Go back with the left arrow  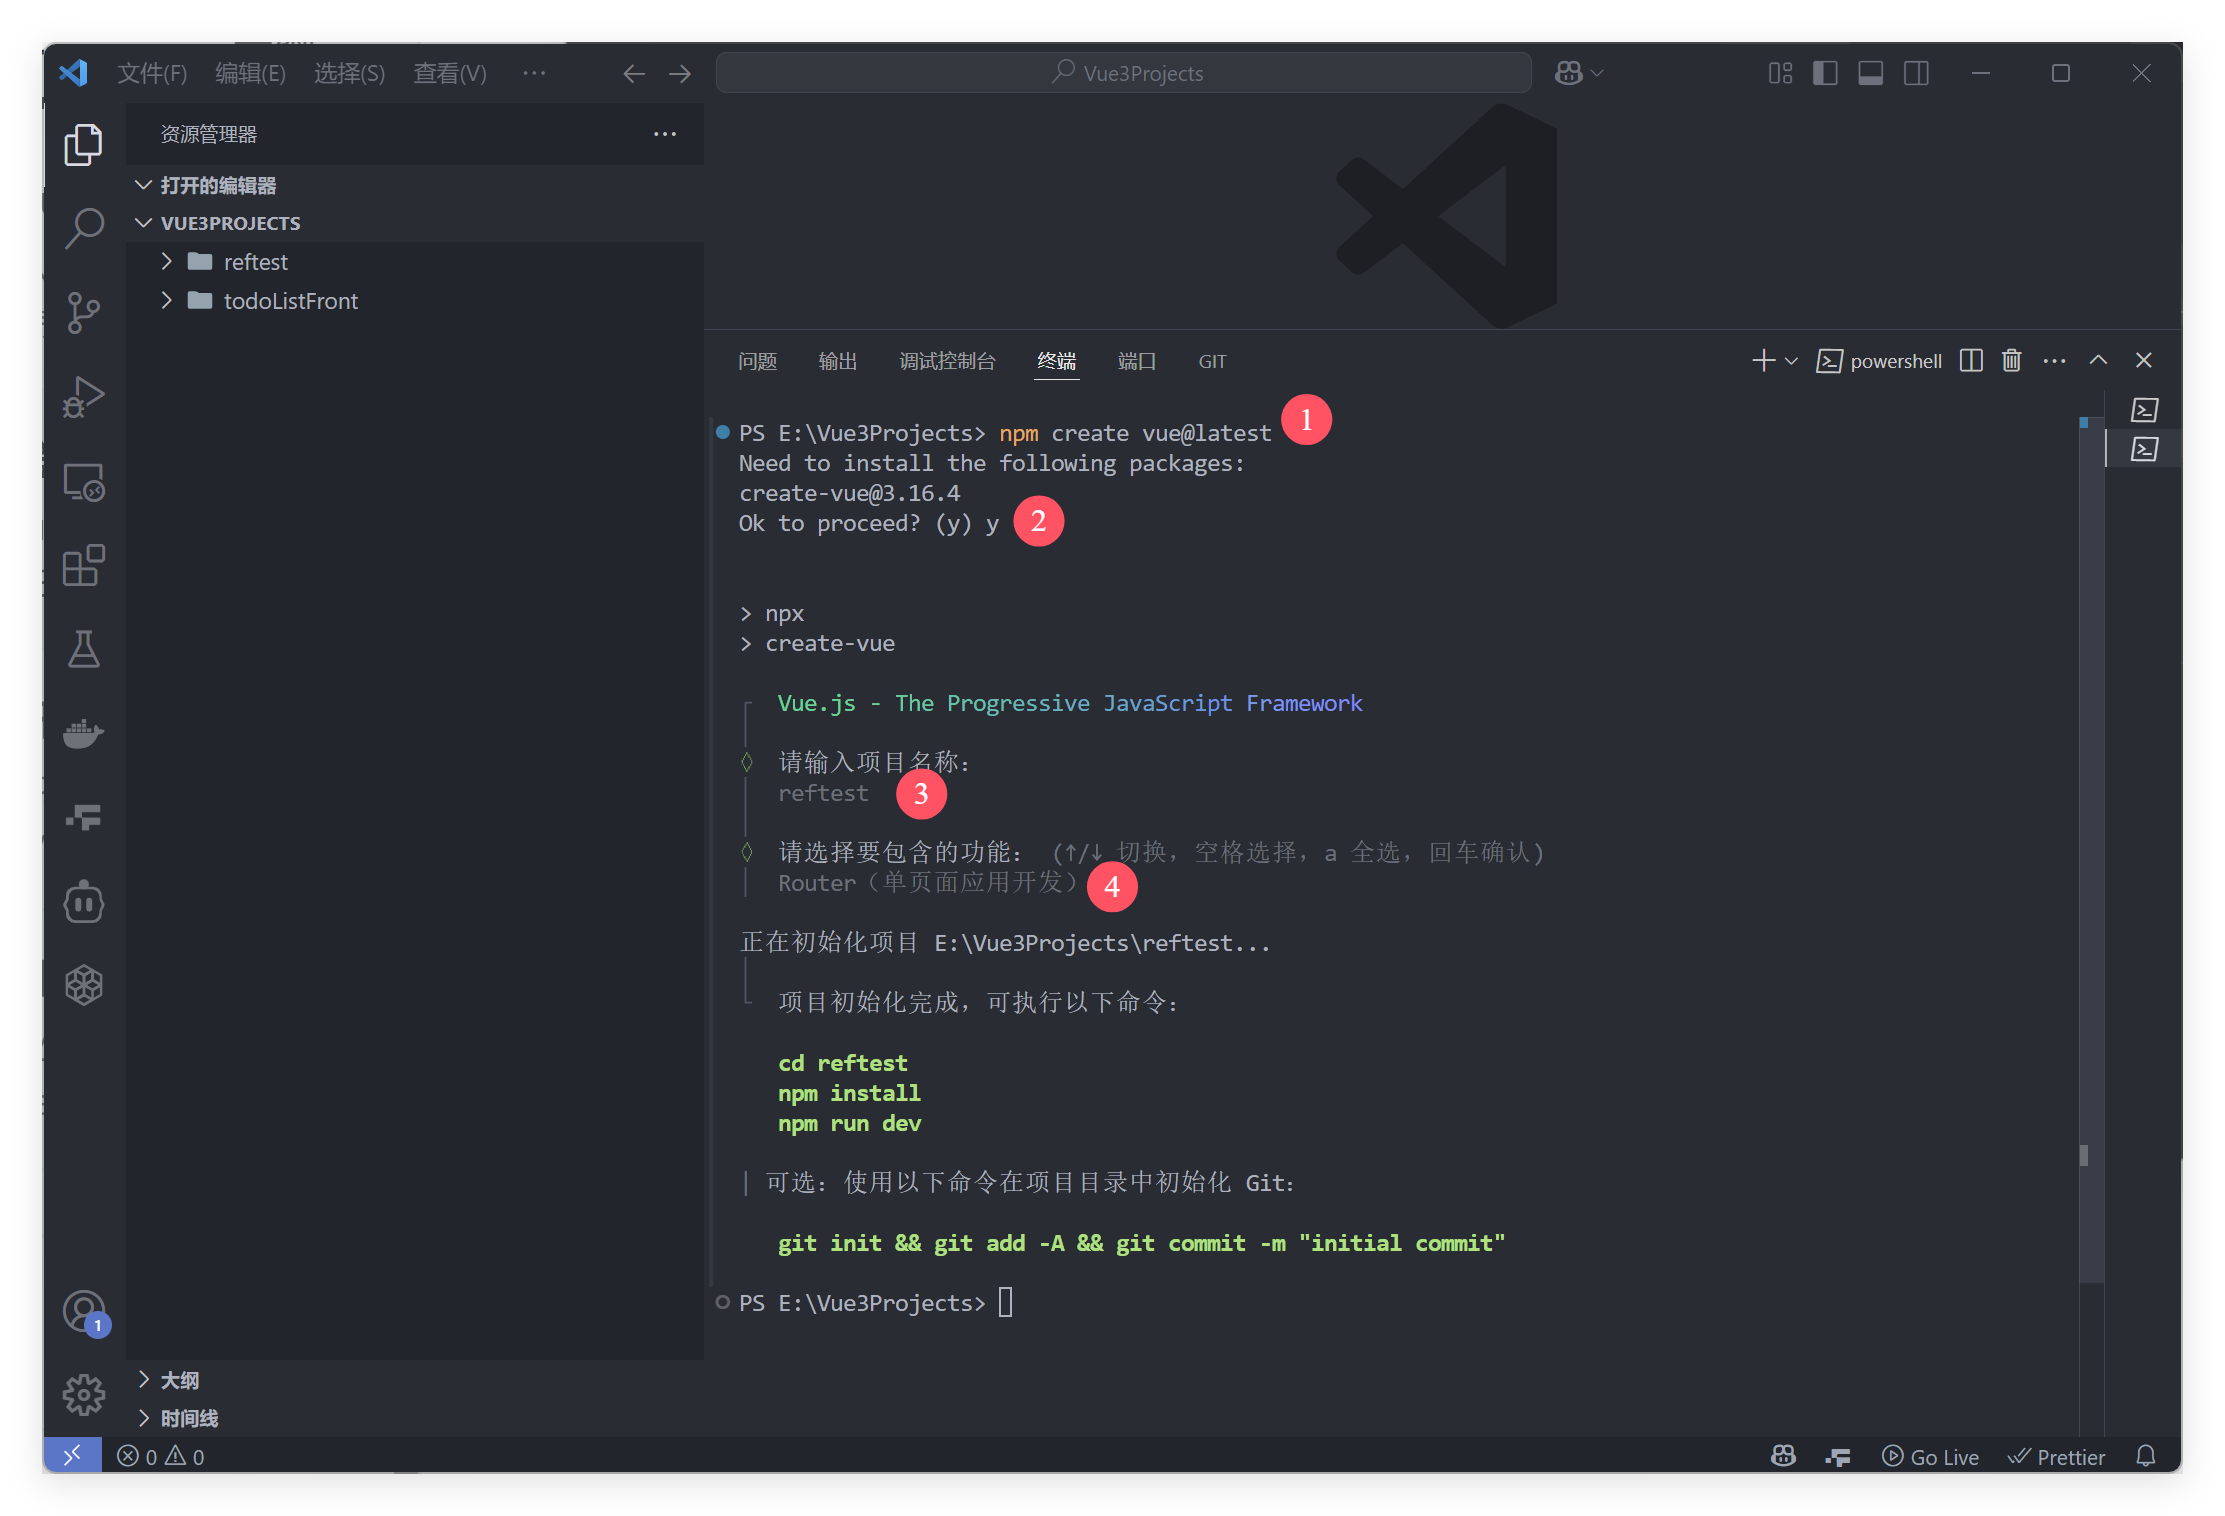point(634,73)
